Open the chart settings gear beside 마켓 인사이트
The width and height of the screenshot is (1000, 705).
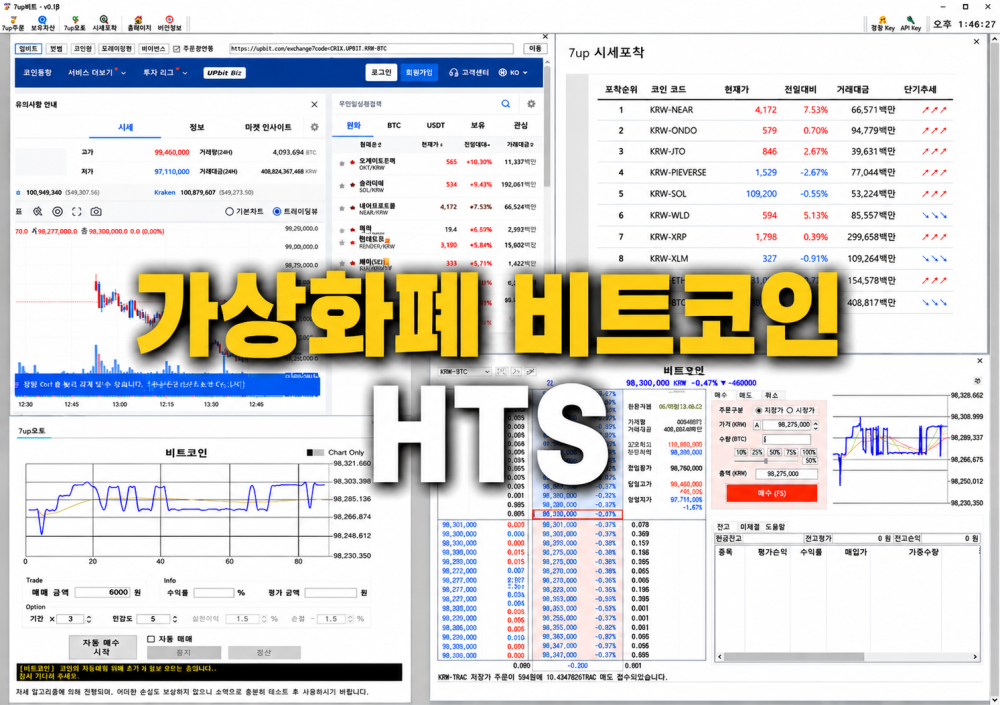point(314,127)
